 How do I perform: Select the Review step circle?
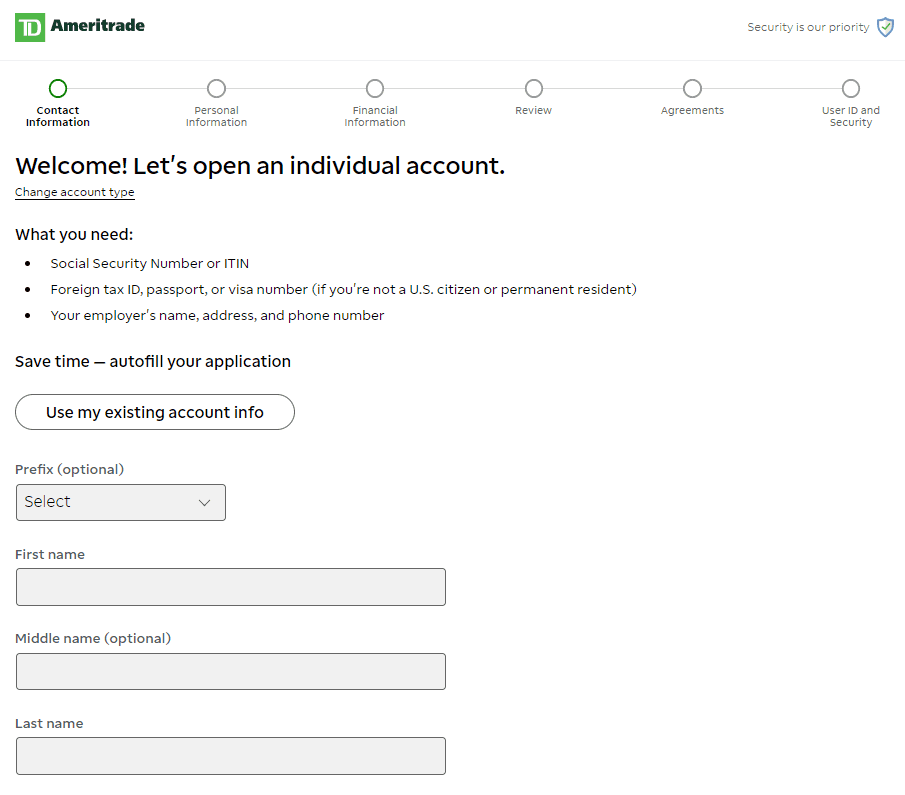[x=534, y=88]
